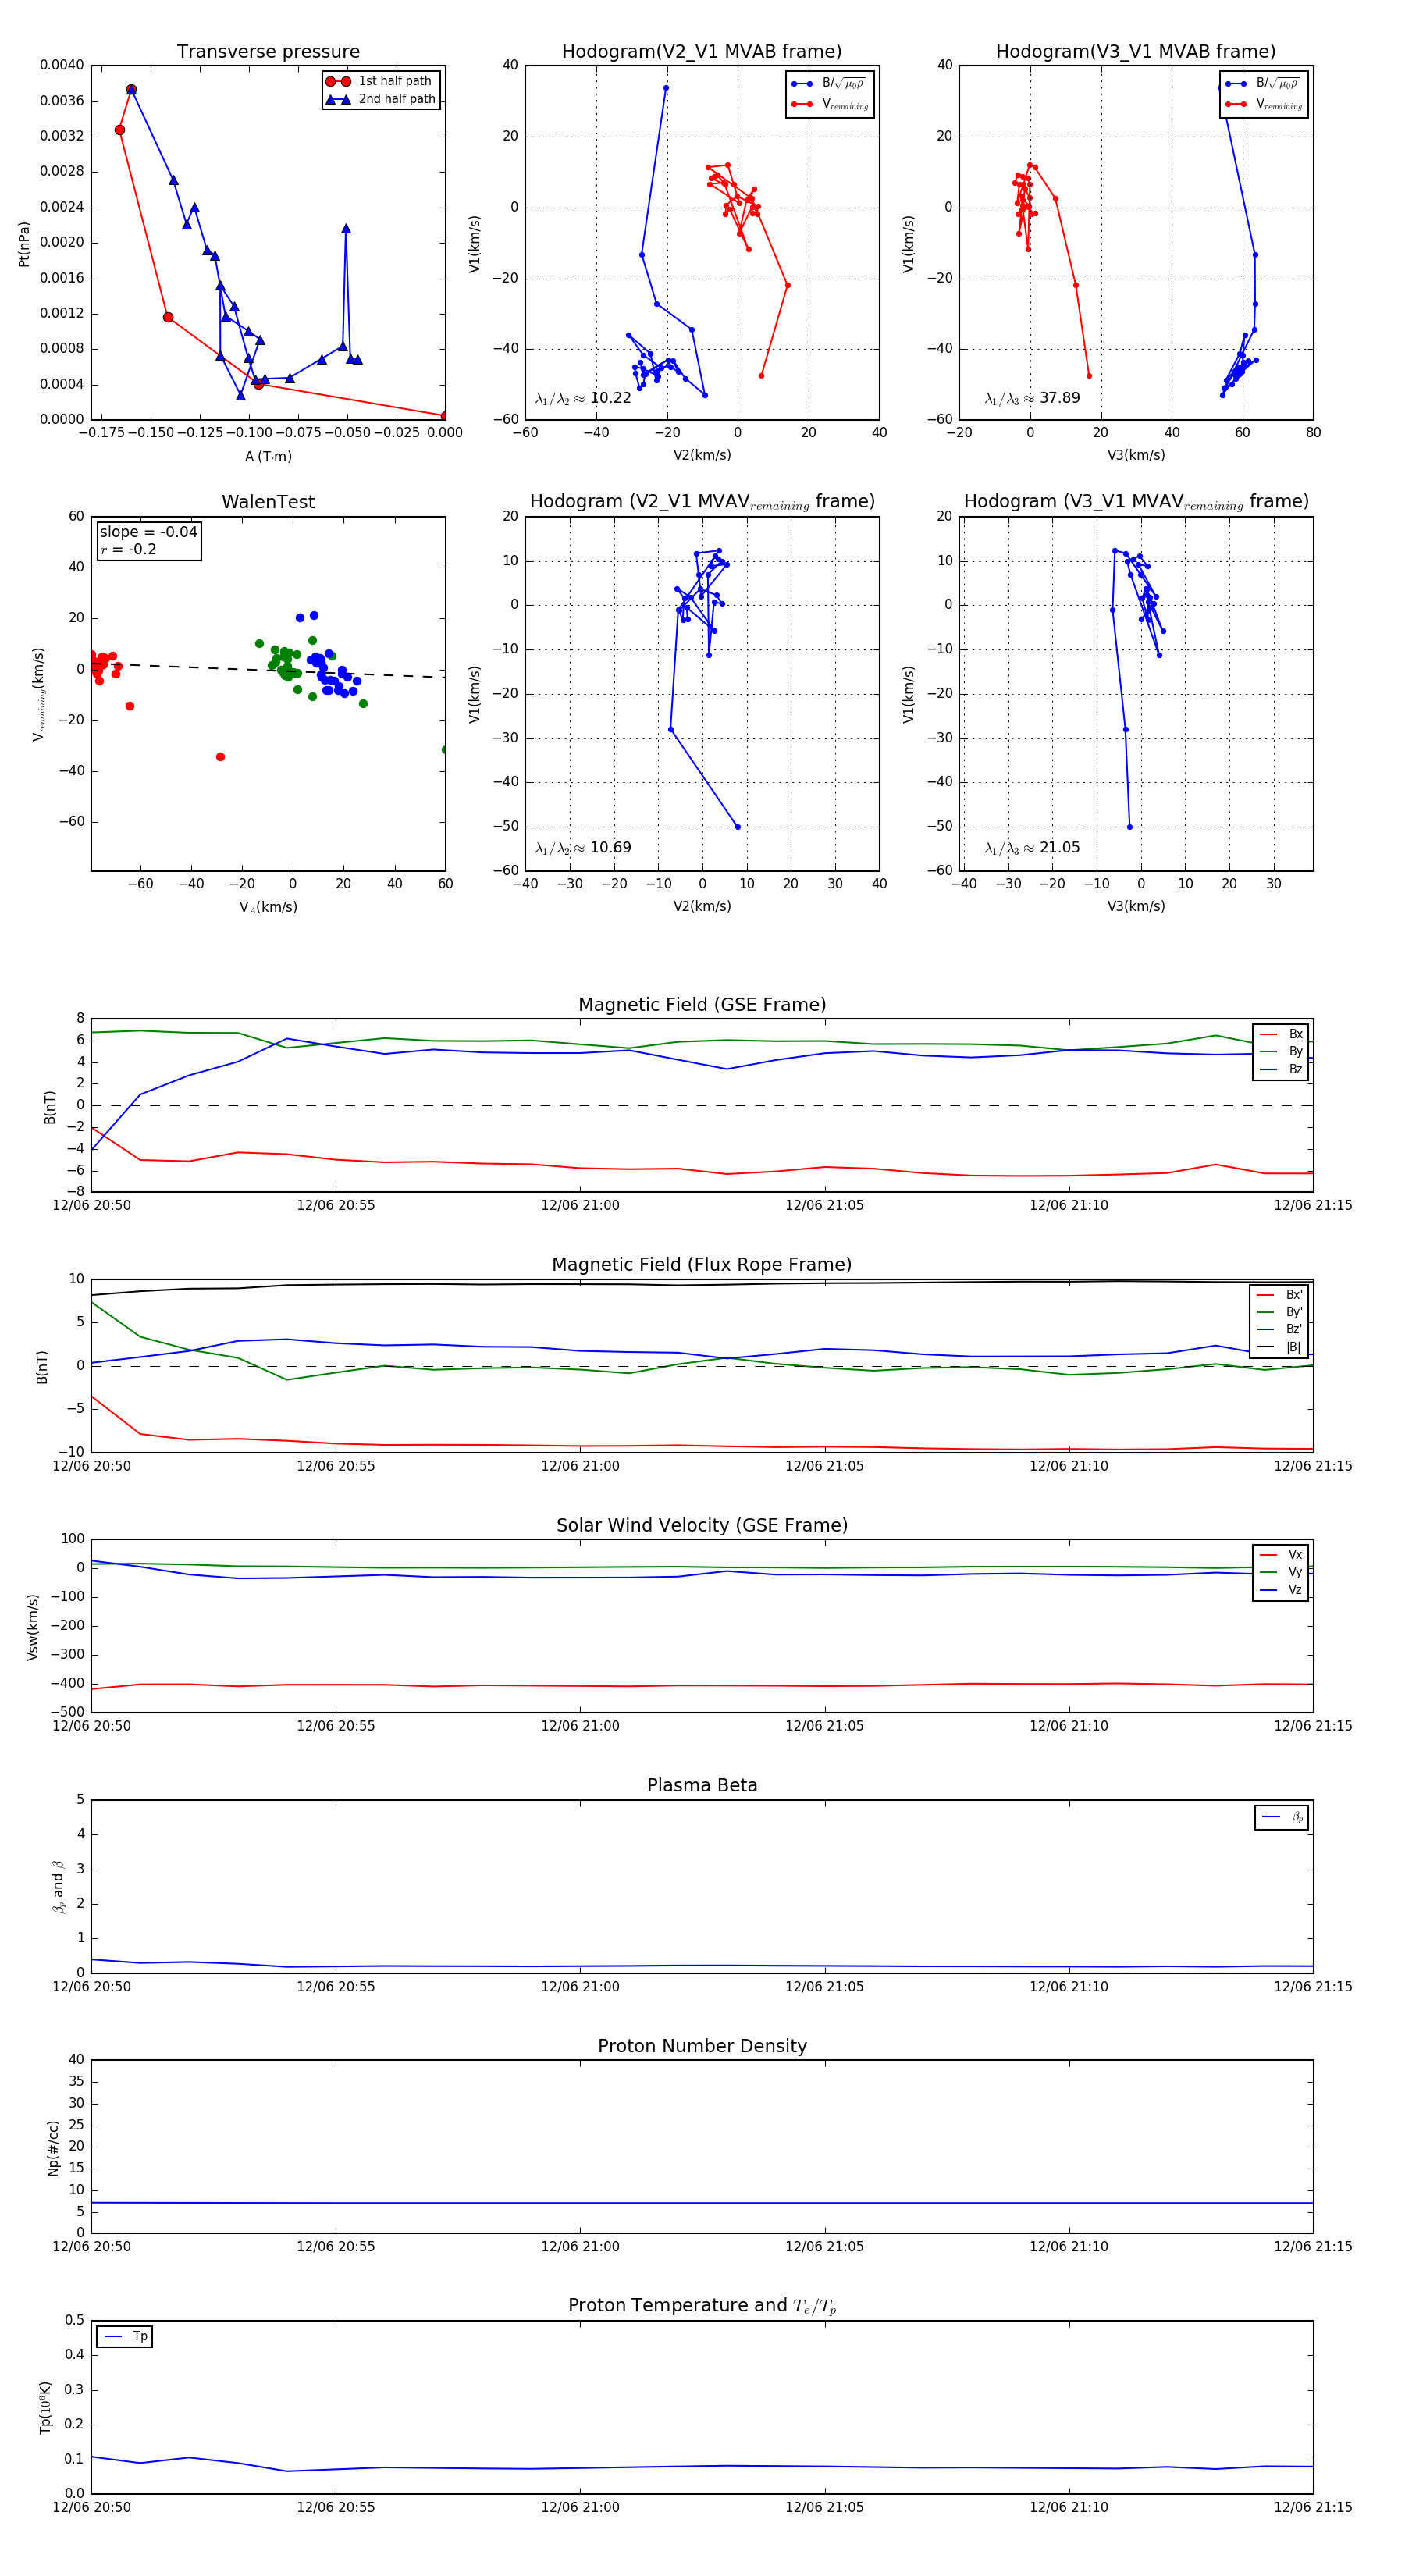Click the isolated red point near -34 in WalenTest
The width and height of the screenshot is (1405, 2576).
220,757
